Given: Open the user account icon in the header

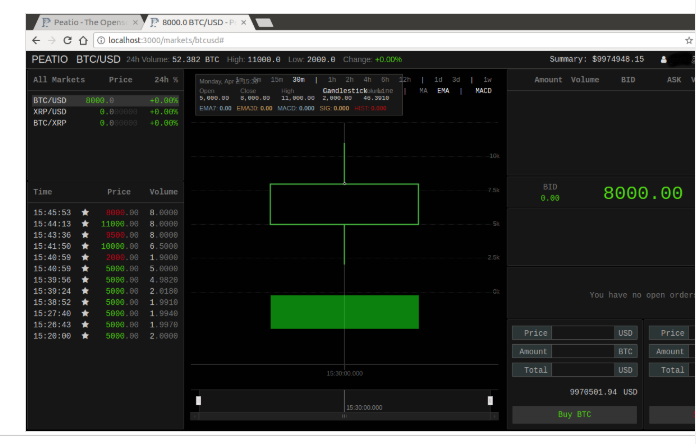Looking at the screenshot, I should pos(664,59).
